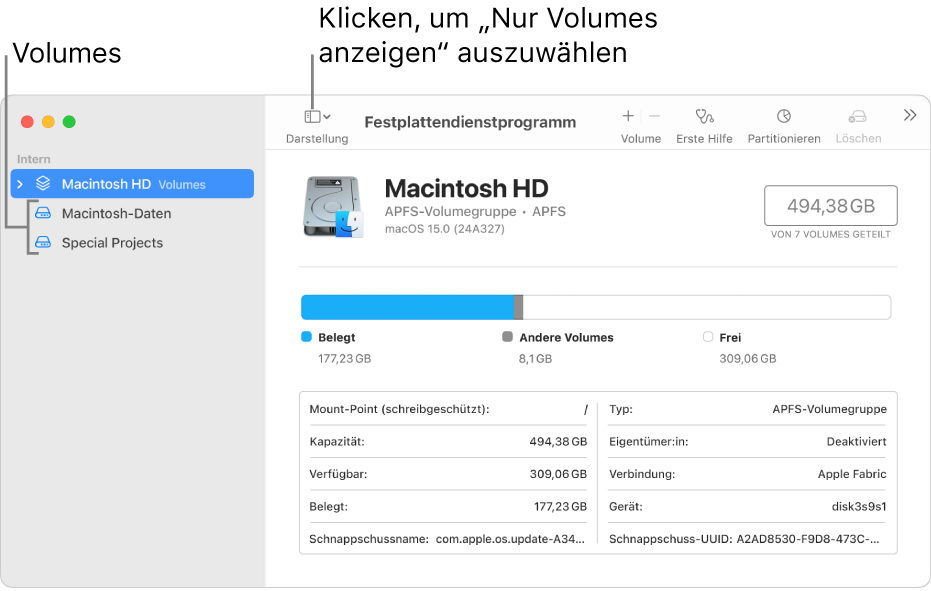Viewport: 931px width, 591px height.
Task: Click the Schnappschussname row
Action: tap(448, 539)
